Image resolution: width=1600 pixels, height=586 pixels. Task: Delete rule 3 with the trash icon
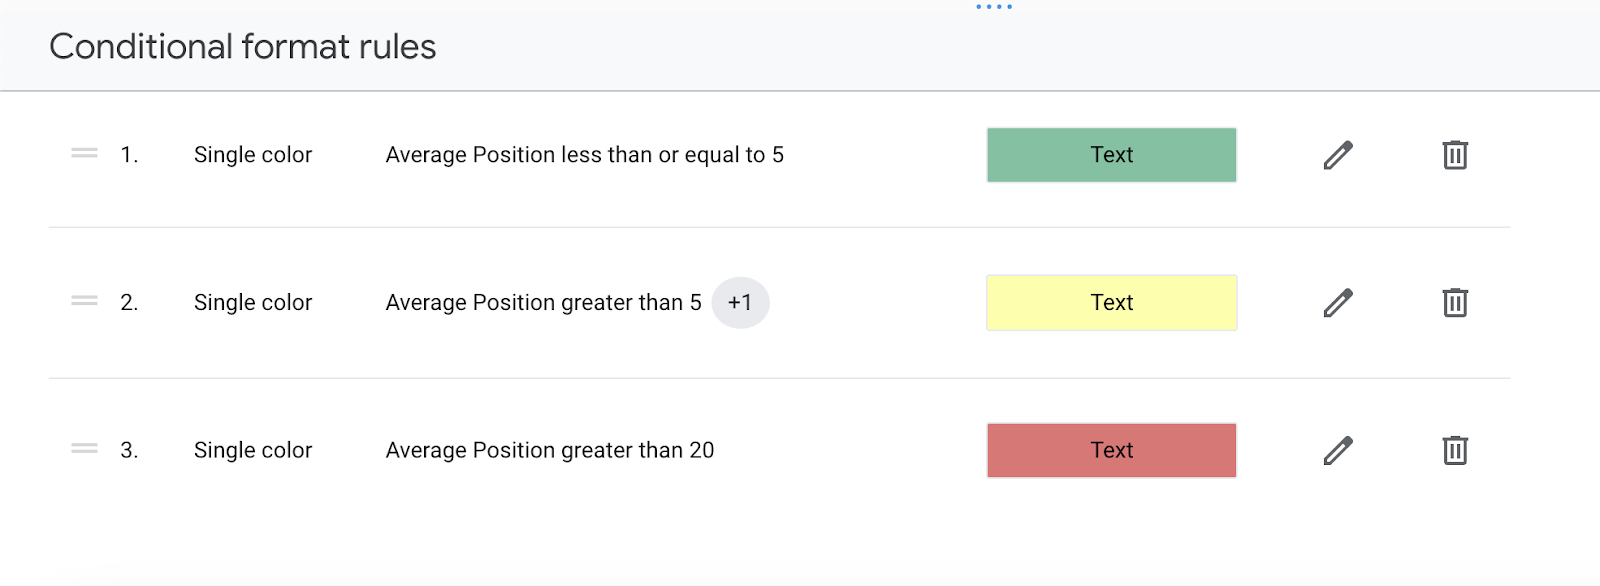pos(1455,450)
